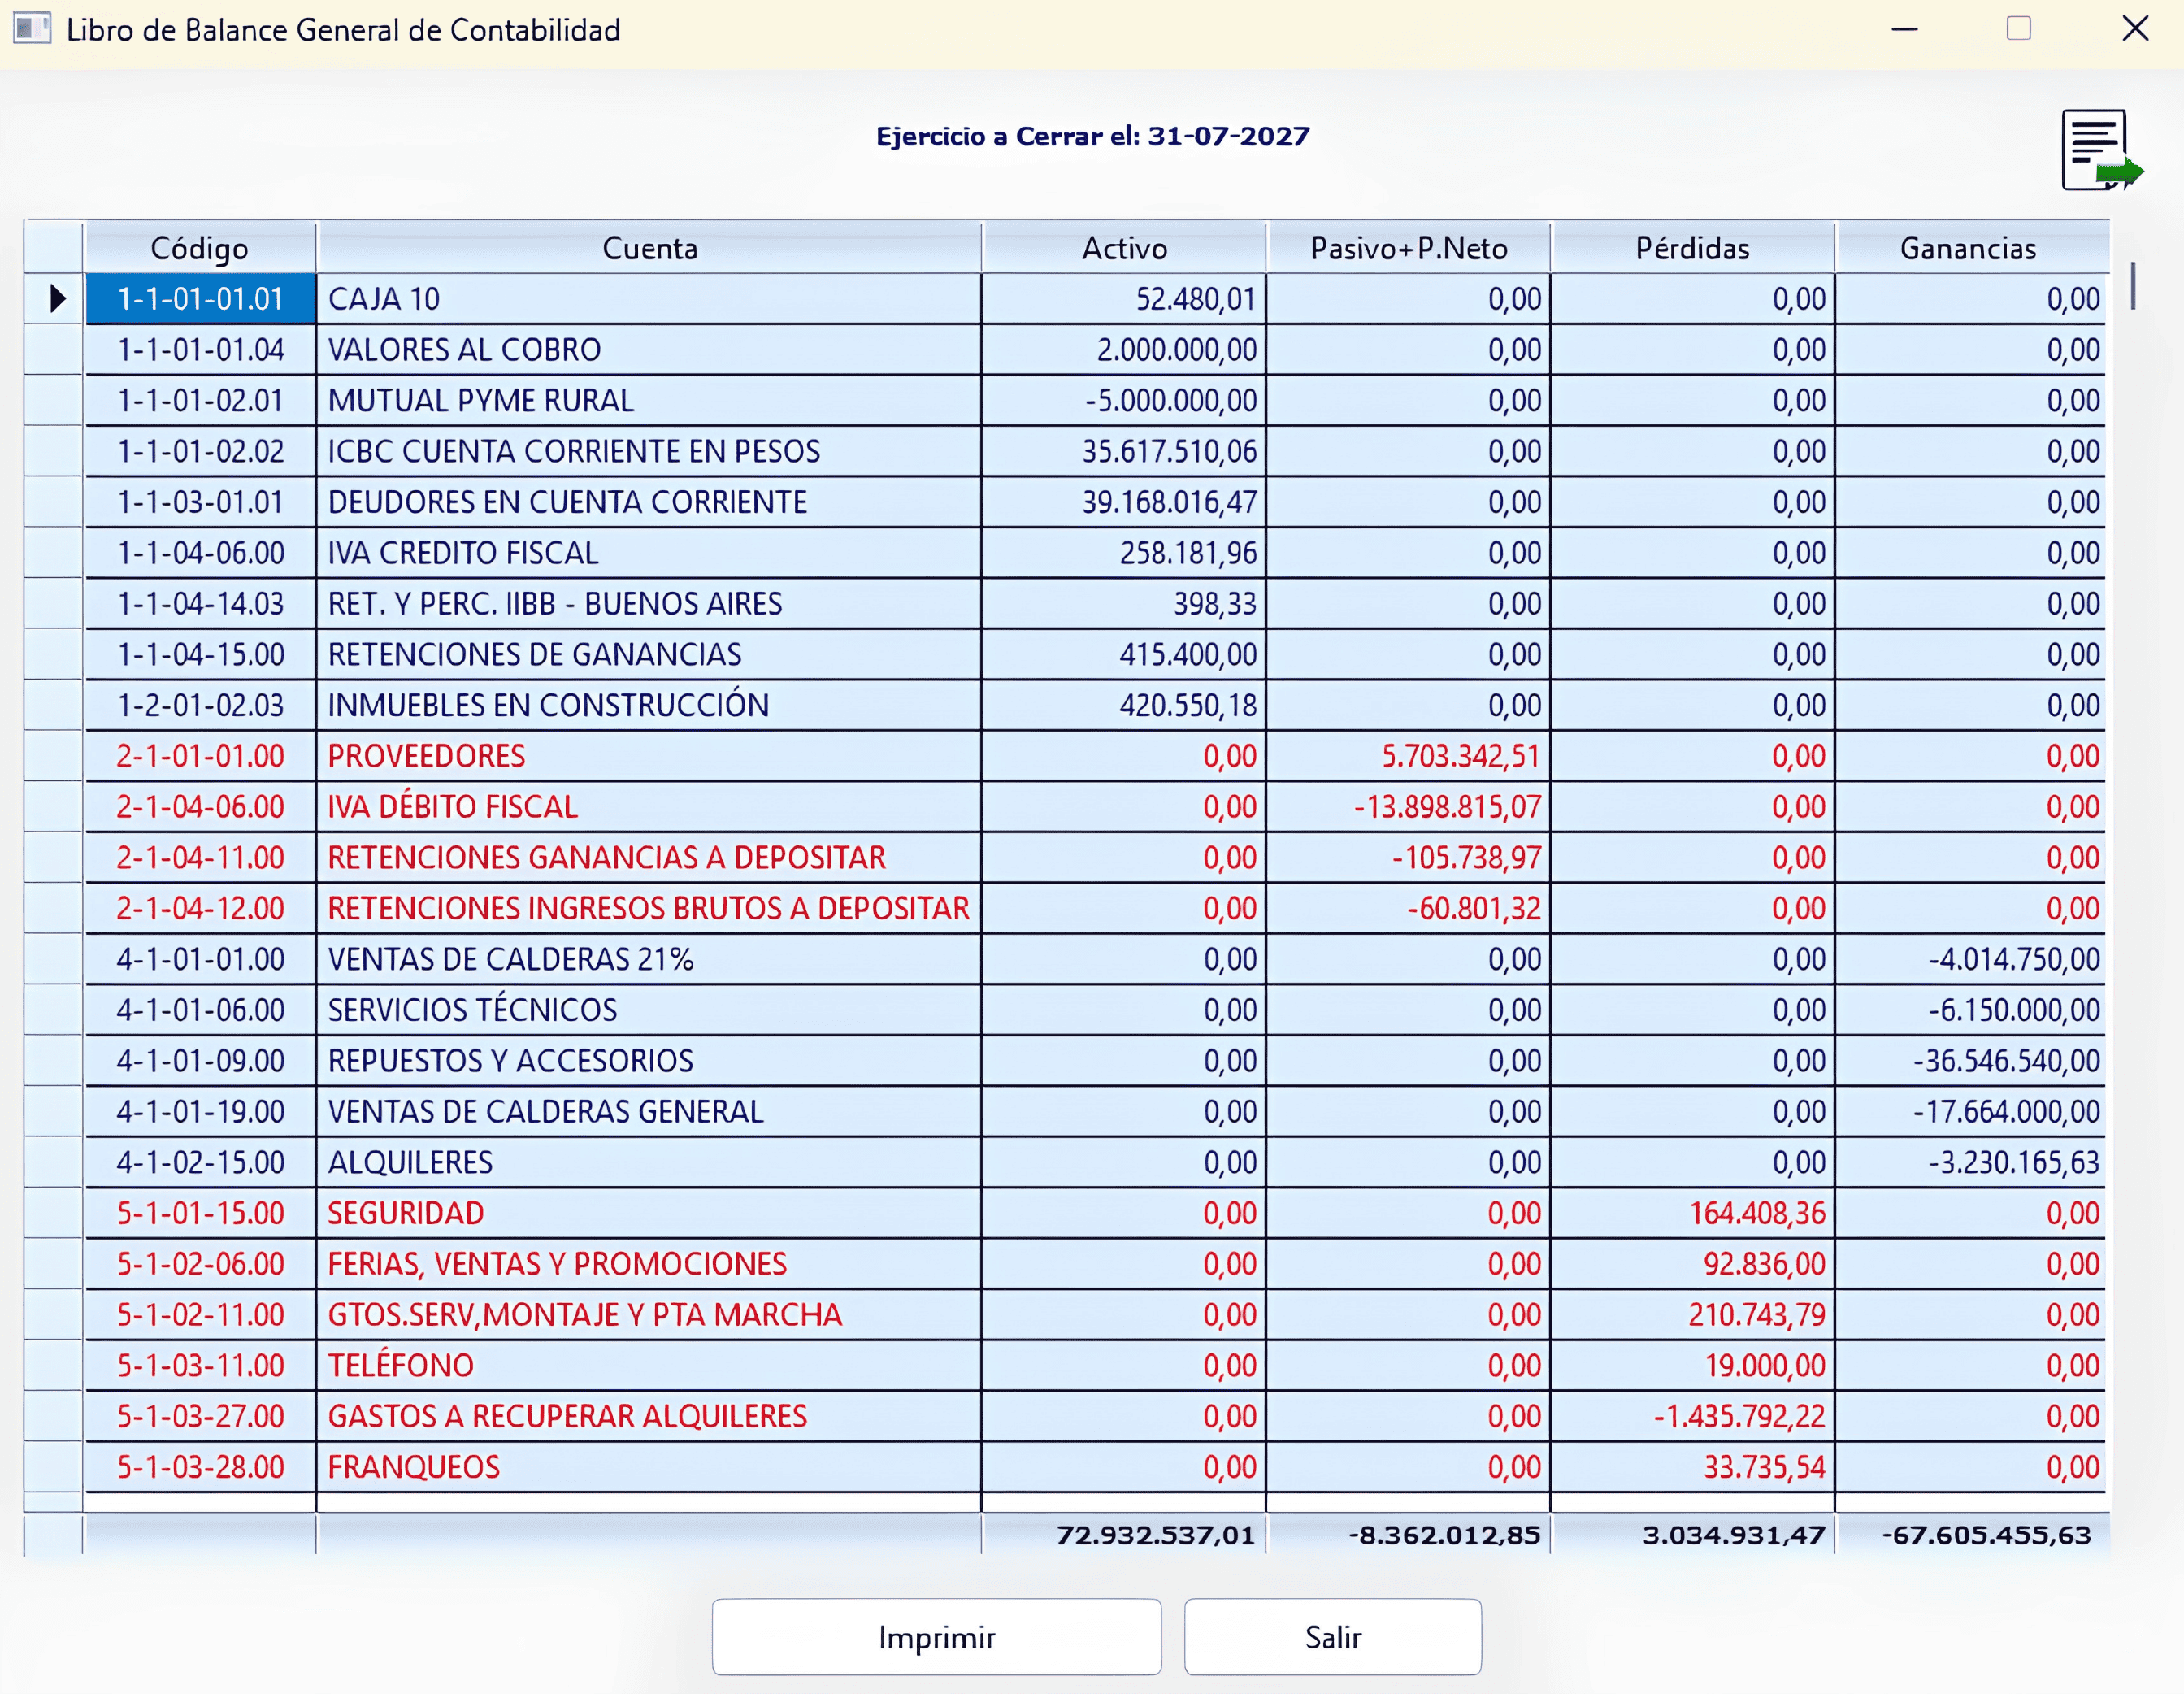Select DEUDORES EN CUENTA CORRIENTE account
Screen dimensions: 2184x1694
click(649, 502)
